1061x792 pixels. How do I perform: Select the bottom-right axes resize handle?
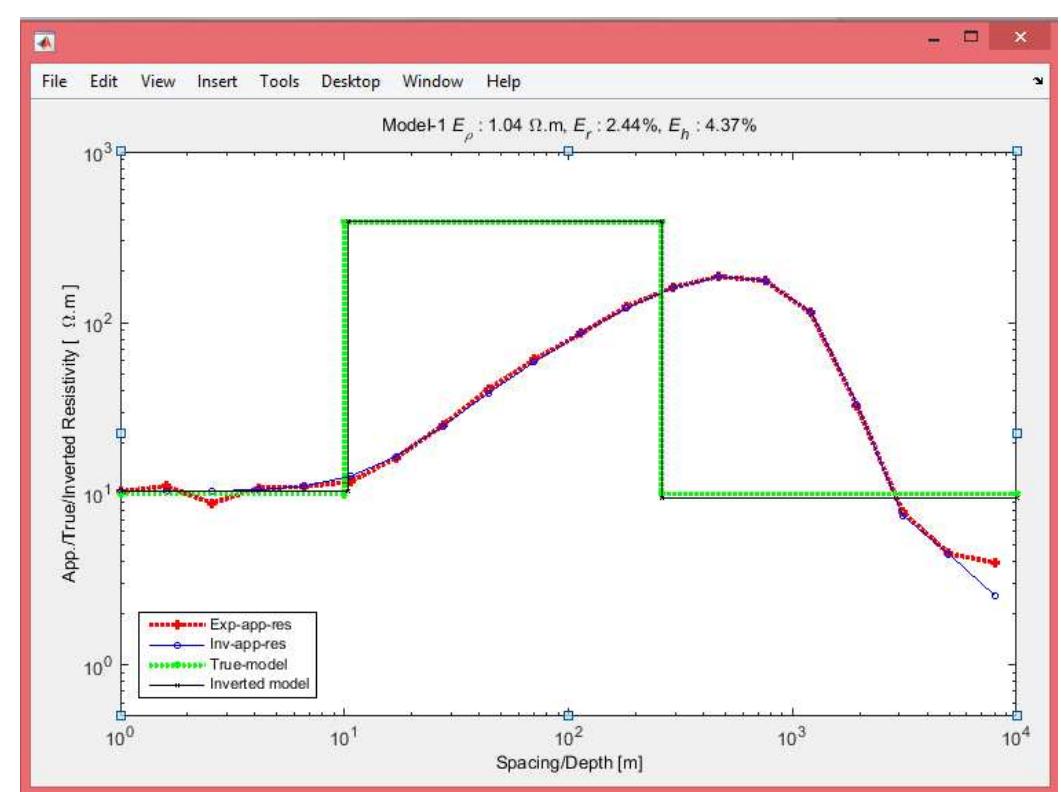(1017, 716)
